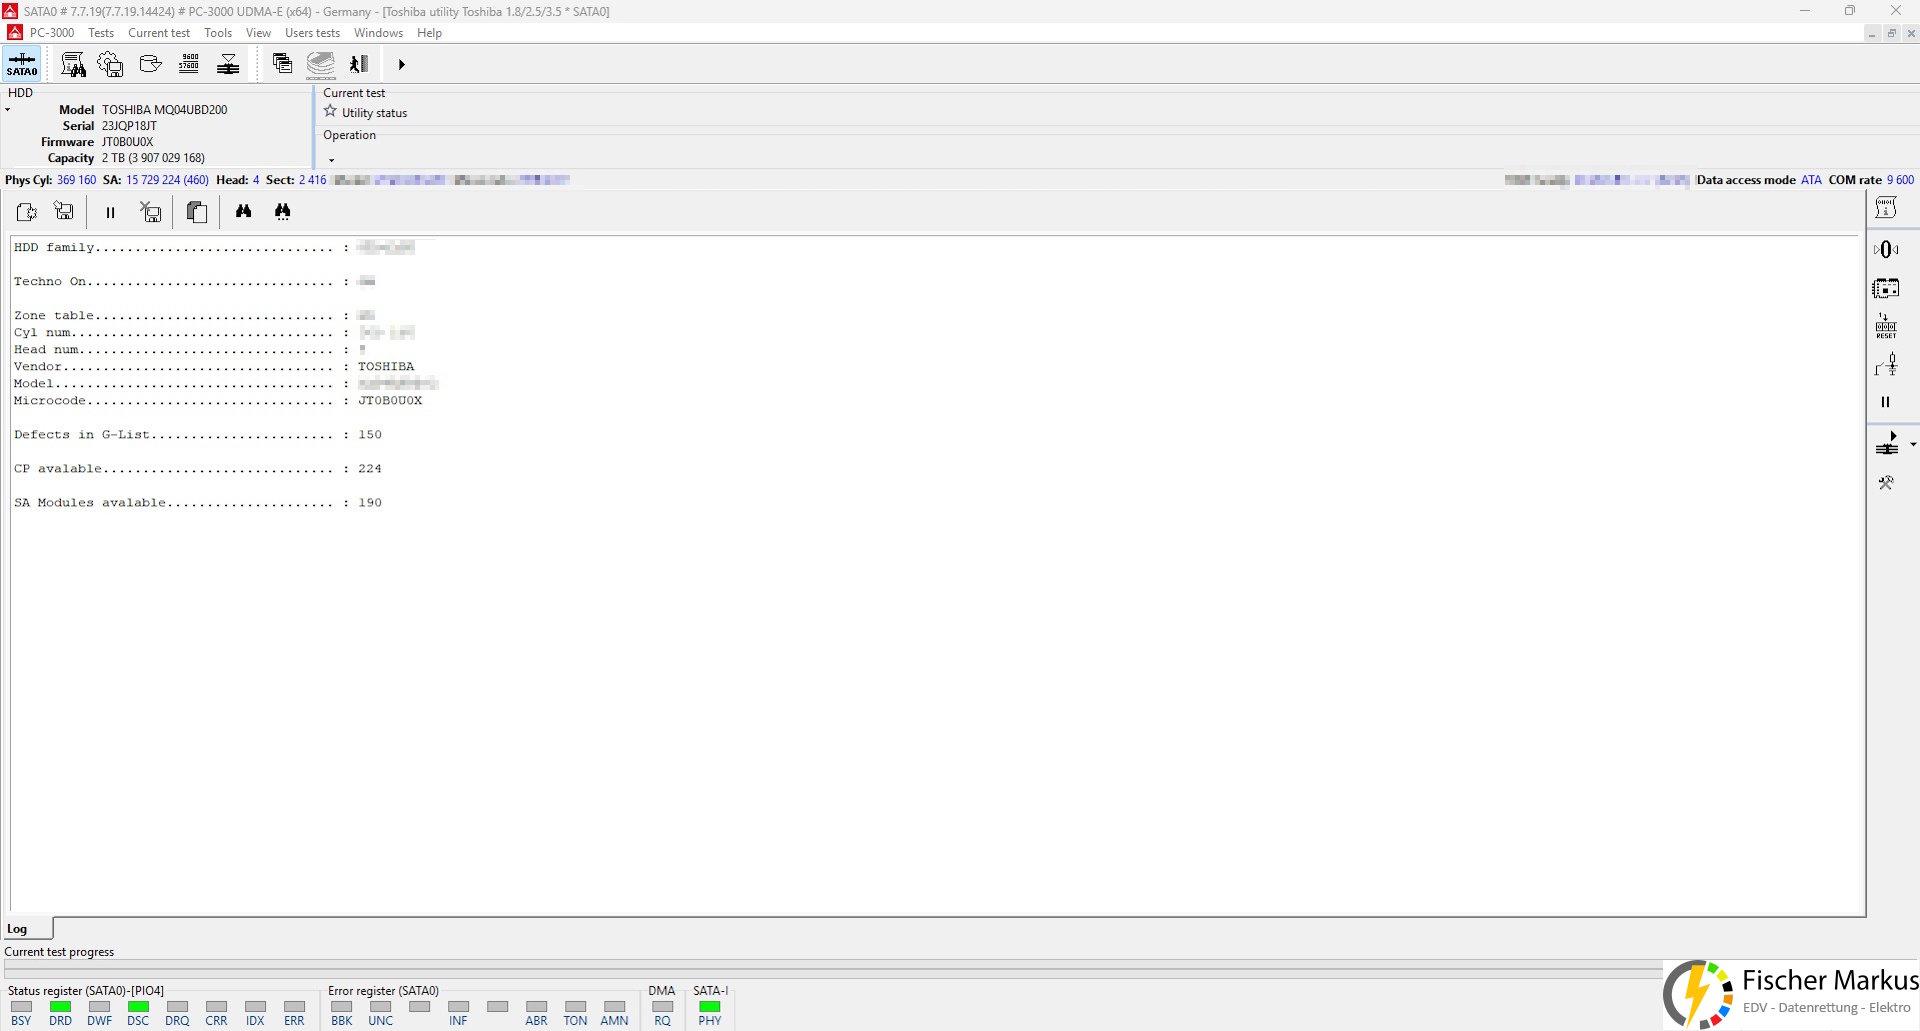Click the save settings gear-and-floppy icon
1920x1031 pixels.
point(110,64)
